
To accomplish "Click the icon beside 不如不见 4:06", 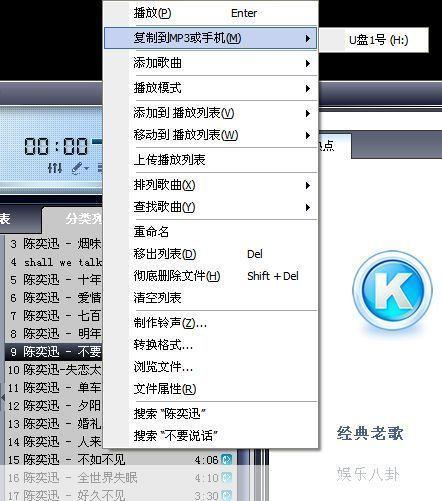I will (227, 460).
